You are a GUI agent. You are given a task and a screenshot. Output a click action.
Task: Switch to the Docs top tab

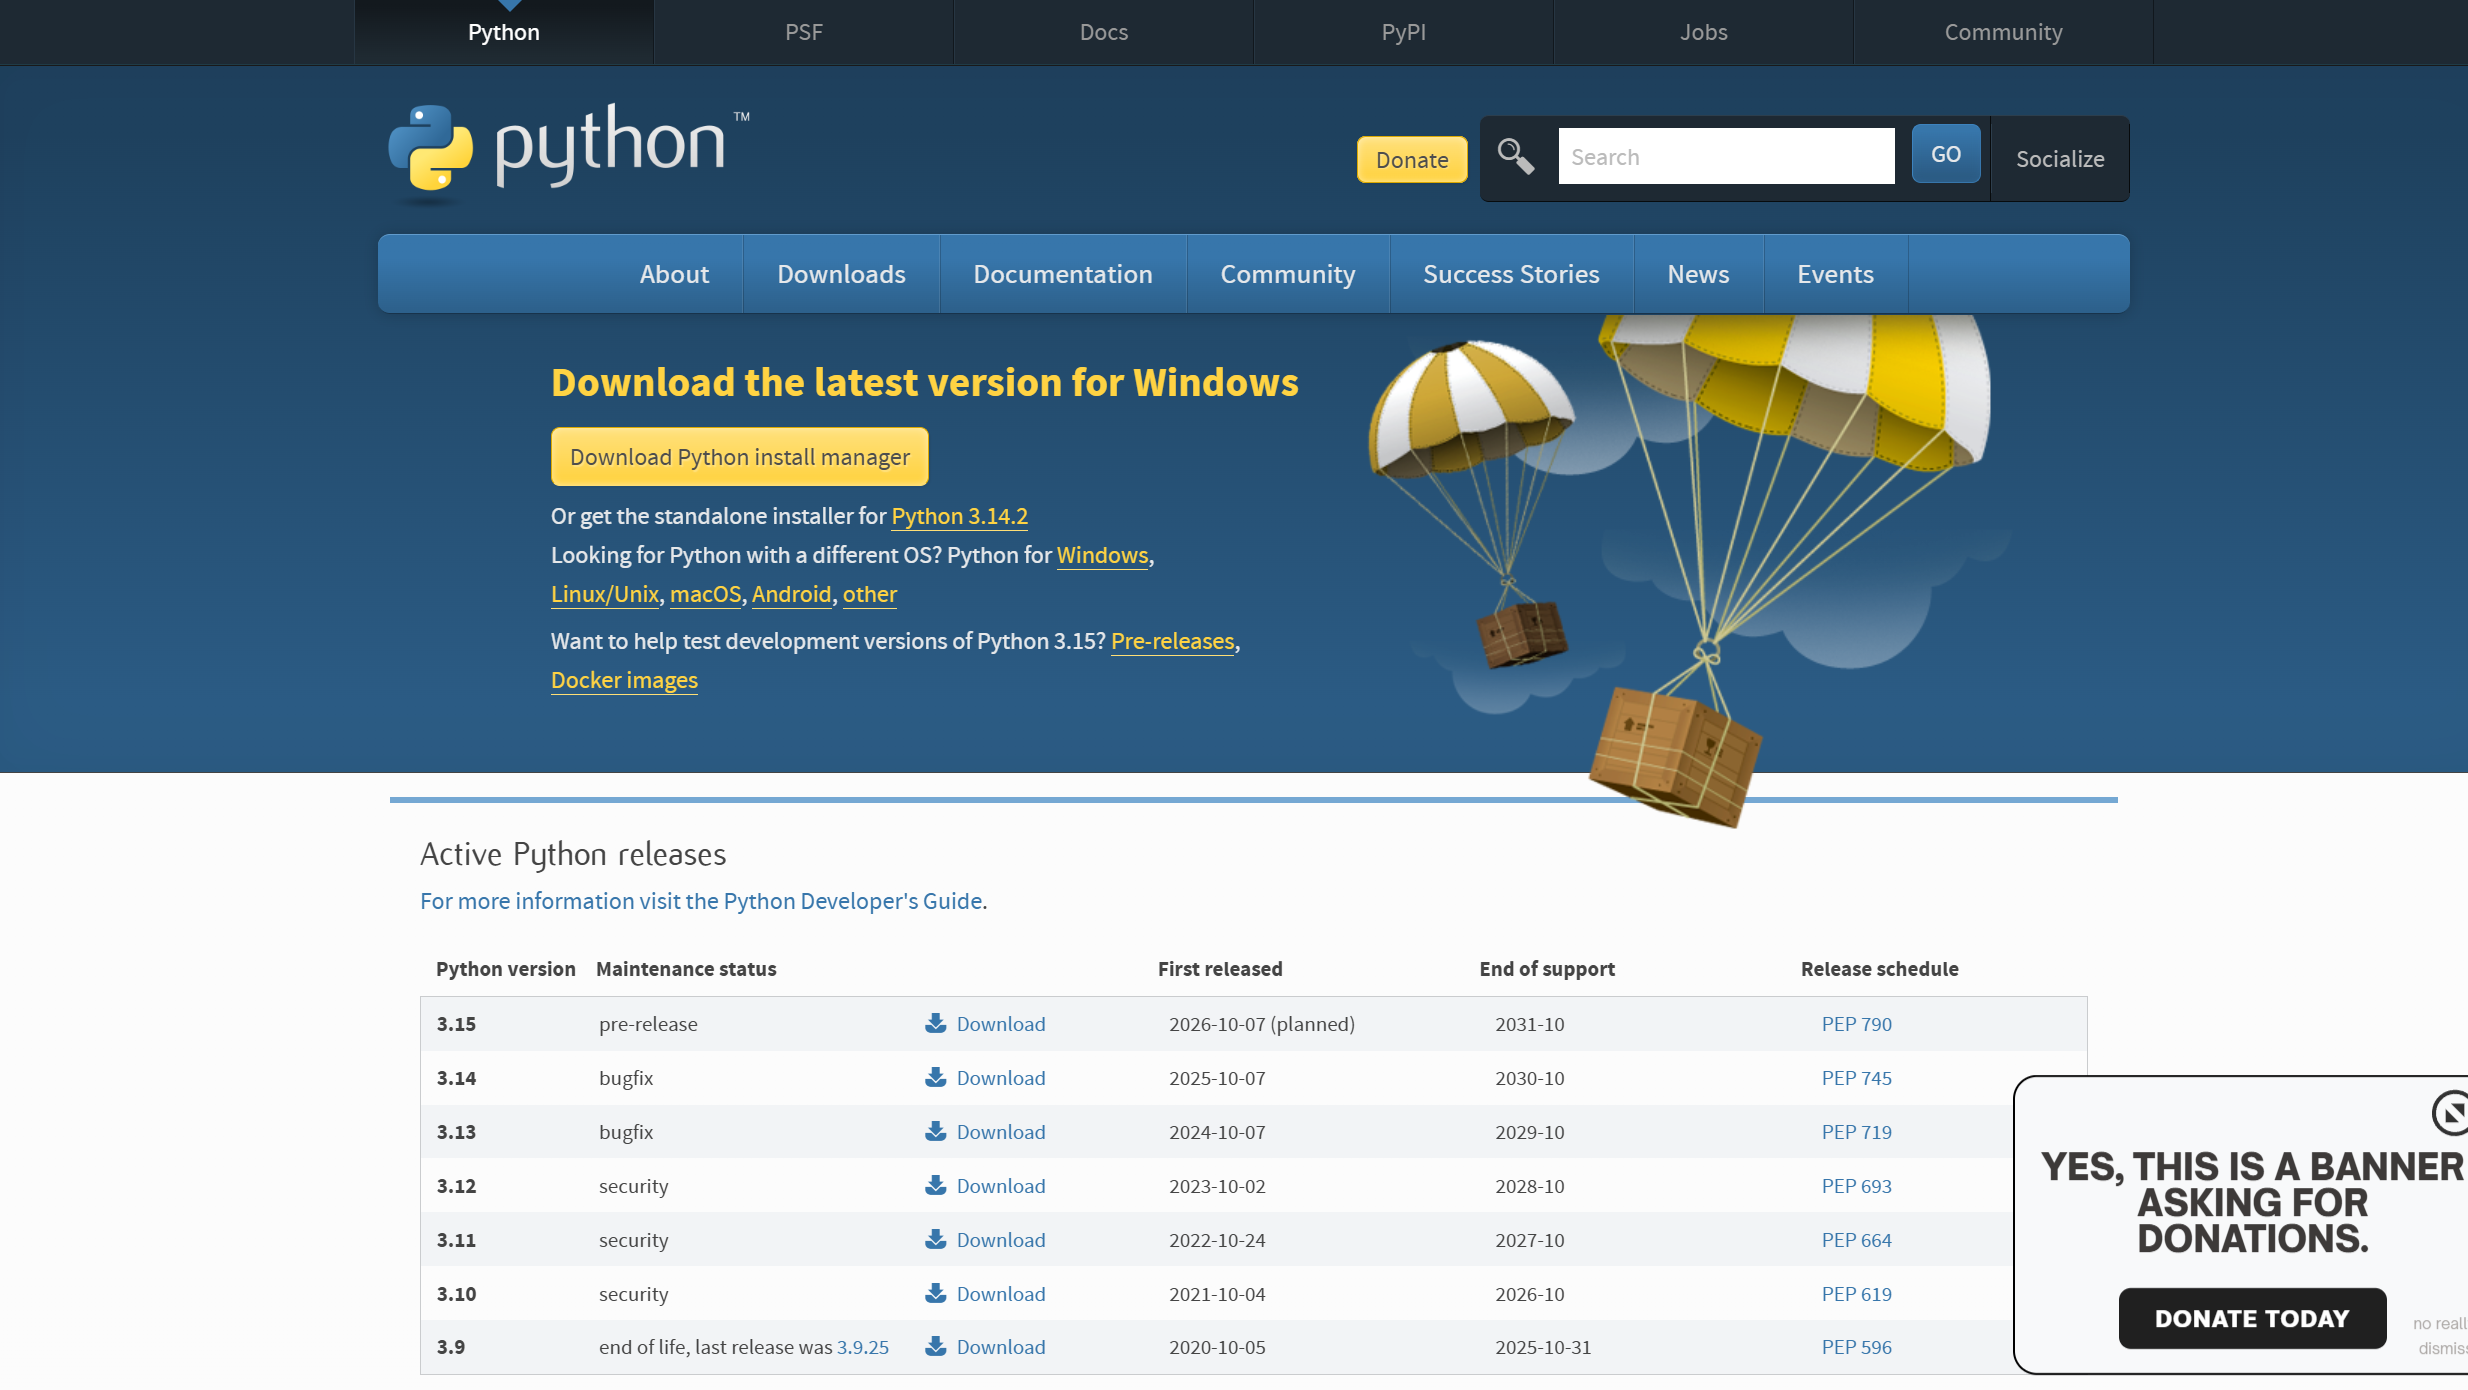[1103, 32]
